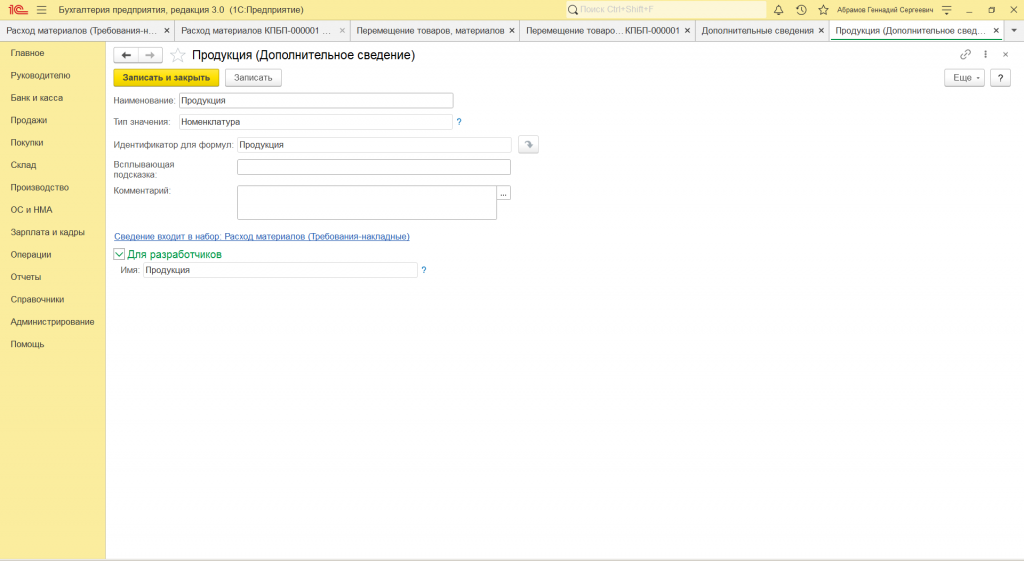Open favorites star in title bar
The width and height of the screenshot is (1024, 561).
click(824, 10)
